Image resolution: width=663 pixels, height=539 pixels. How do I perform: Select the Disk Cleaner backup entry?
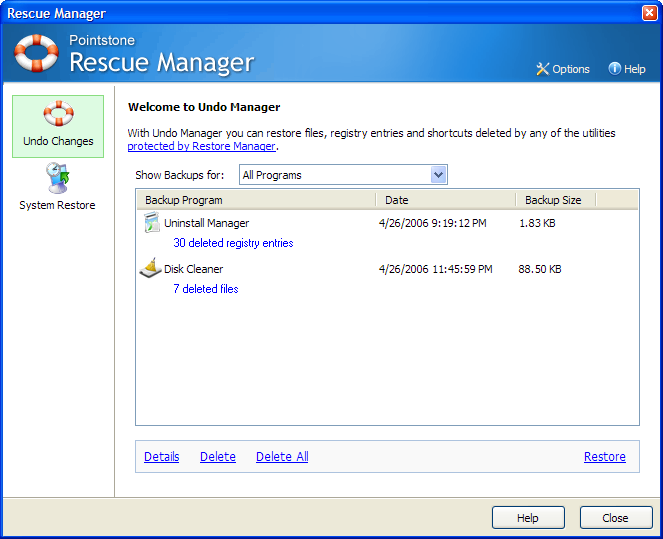[193, 269]
